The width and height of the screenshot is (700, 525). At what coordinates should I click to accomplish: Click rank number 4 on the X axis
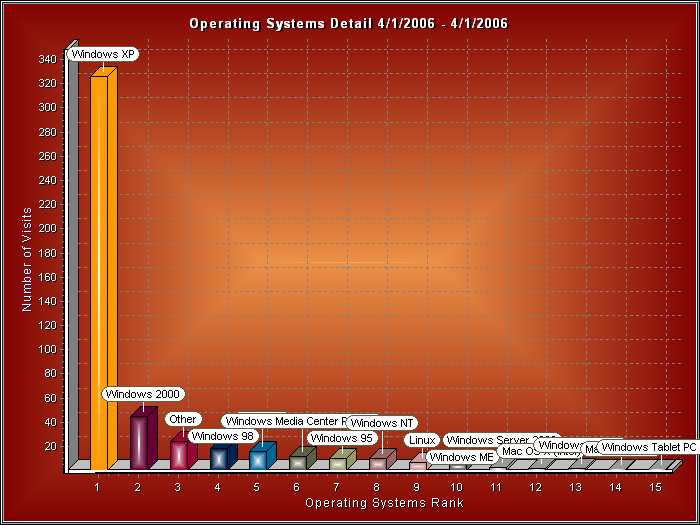[x=217, y=487]
